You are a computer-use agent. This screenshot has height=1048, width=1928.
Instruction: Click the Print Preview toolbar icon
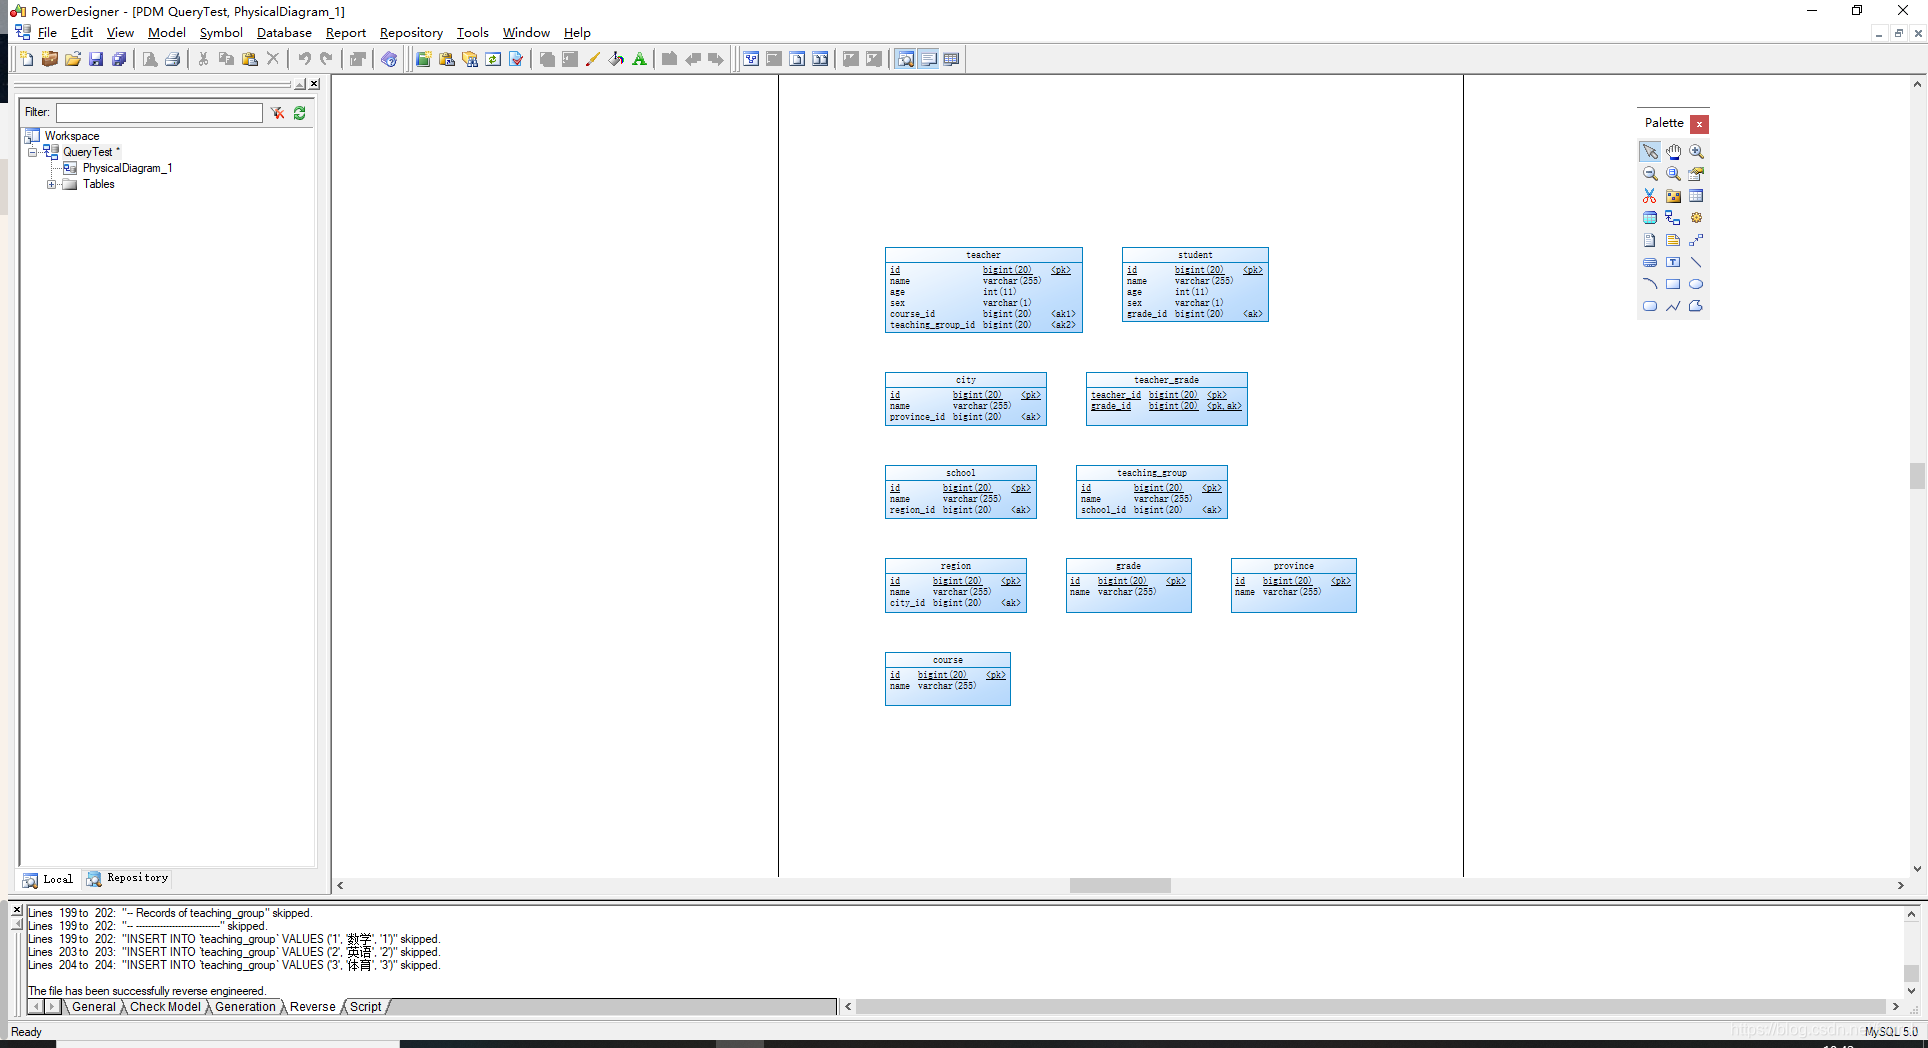150,59
